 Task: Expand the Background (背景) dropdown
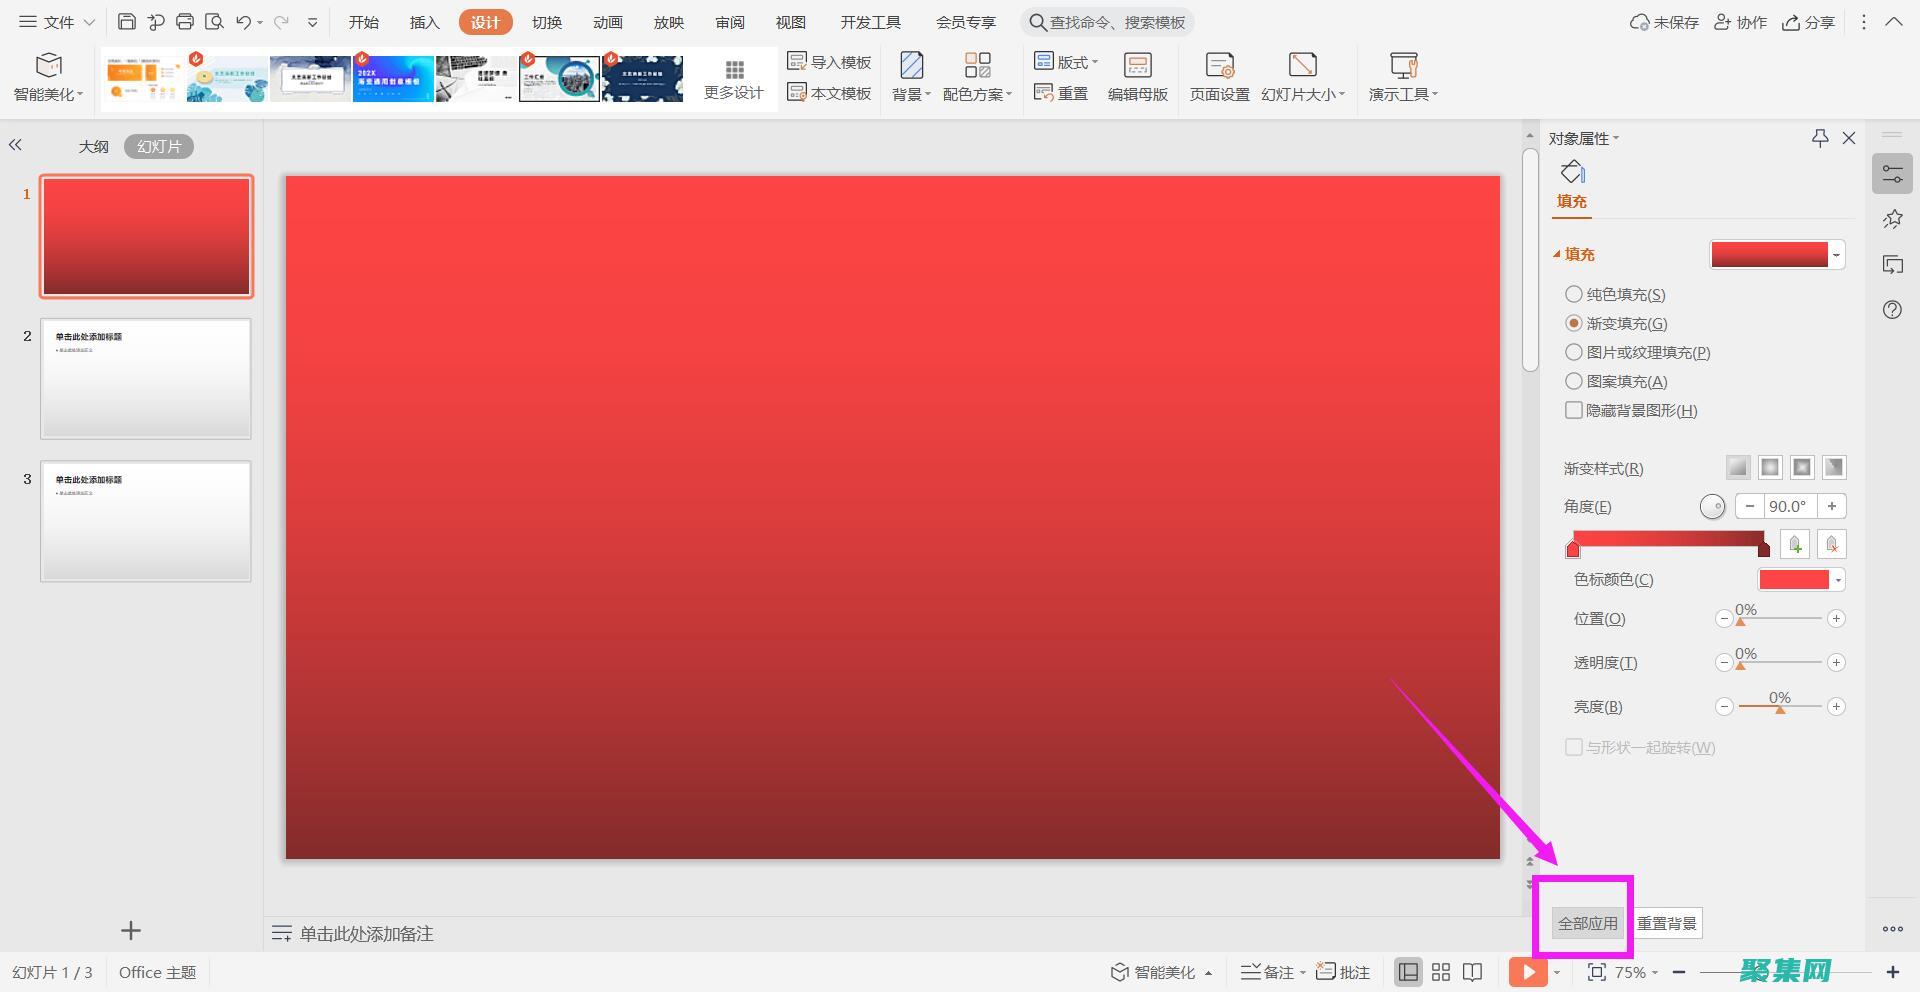pyautogui.click(x=911, y=77)
